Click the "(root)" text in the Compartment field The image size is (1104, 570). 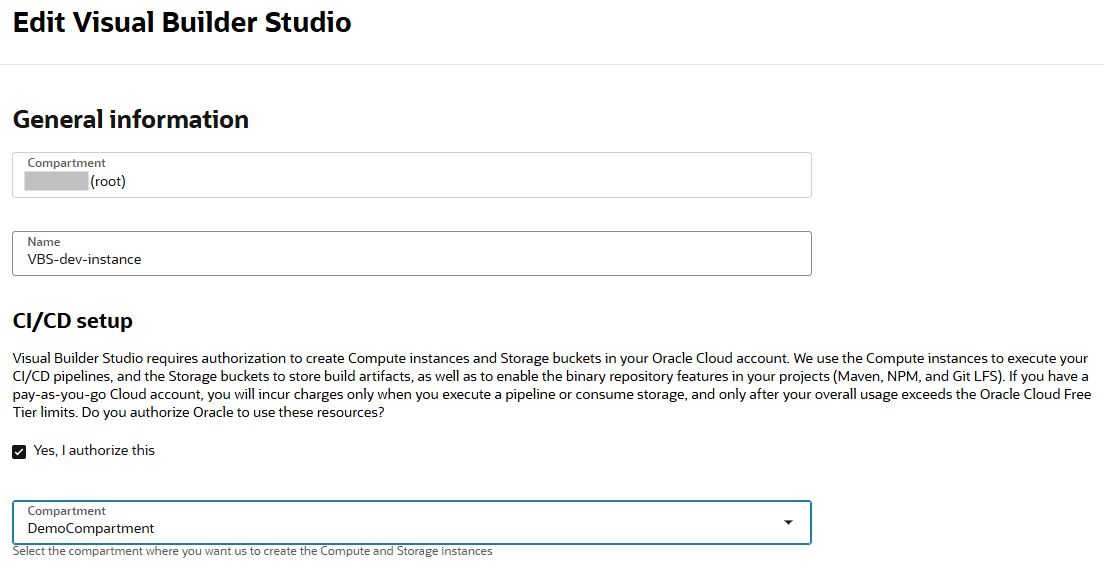108,181
